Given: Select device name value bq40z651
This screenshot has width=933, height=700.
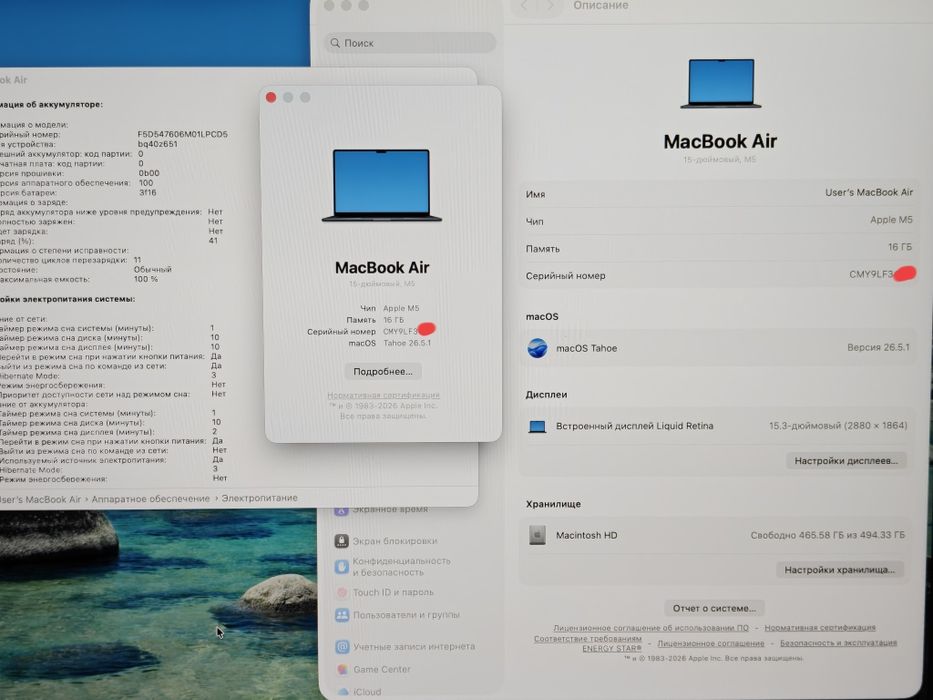Looking at the screenshot, I should click(x=157, y=144).
